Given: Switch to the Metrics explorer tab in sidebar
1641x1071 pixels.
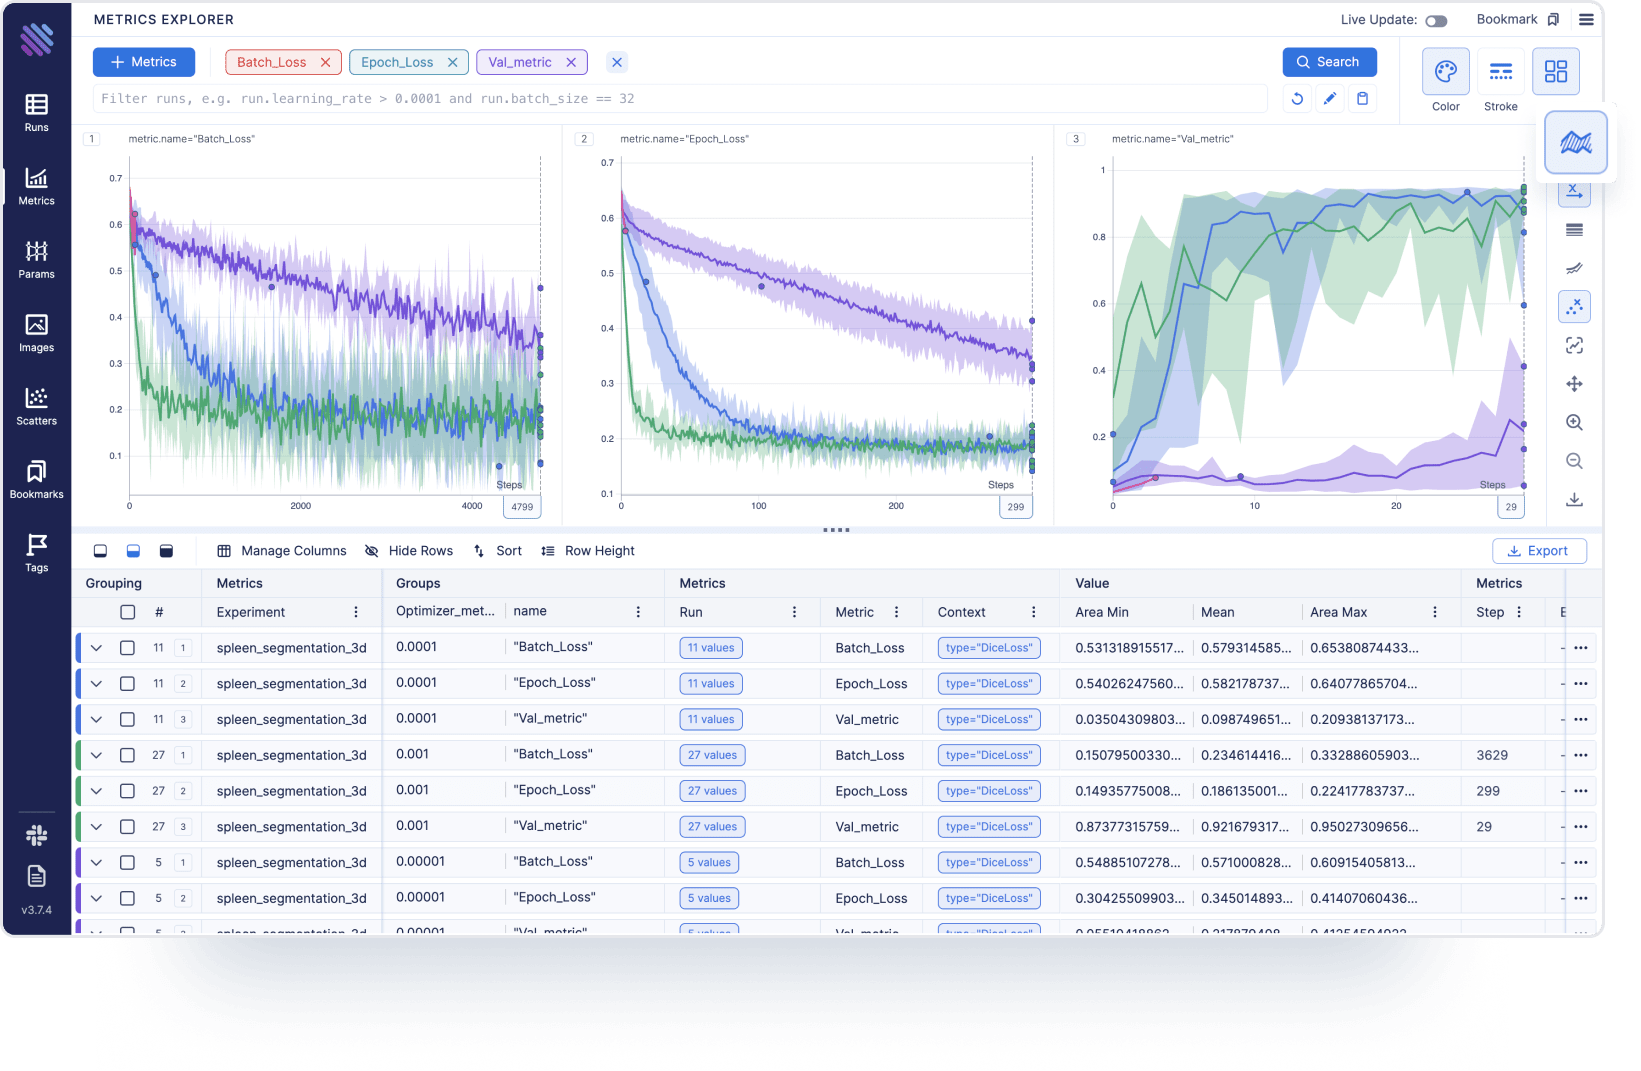Looking at the screenshot, I should 36,186.
